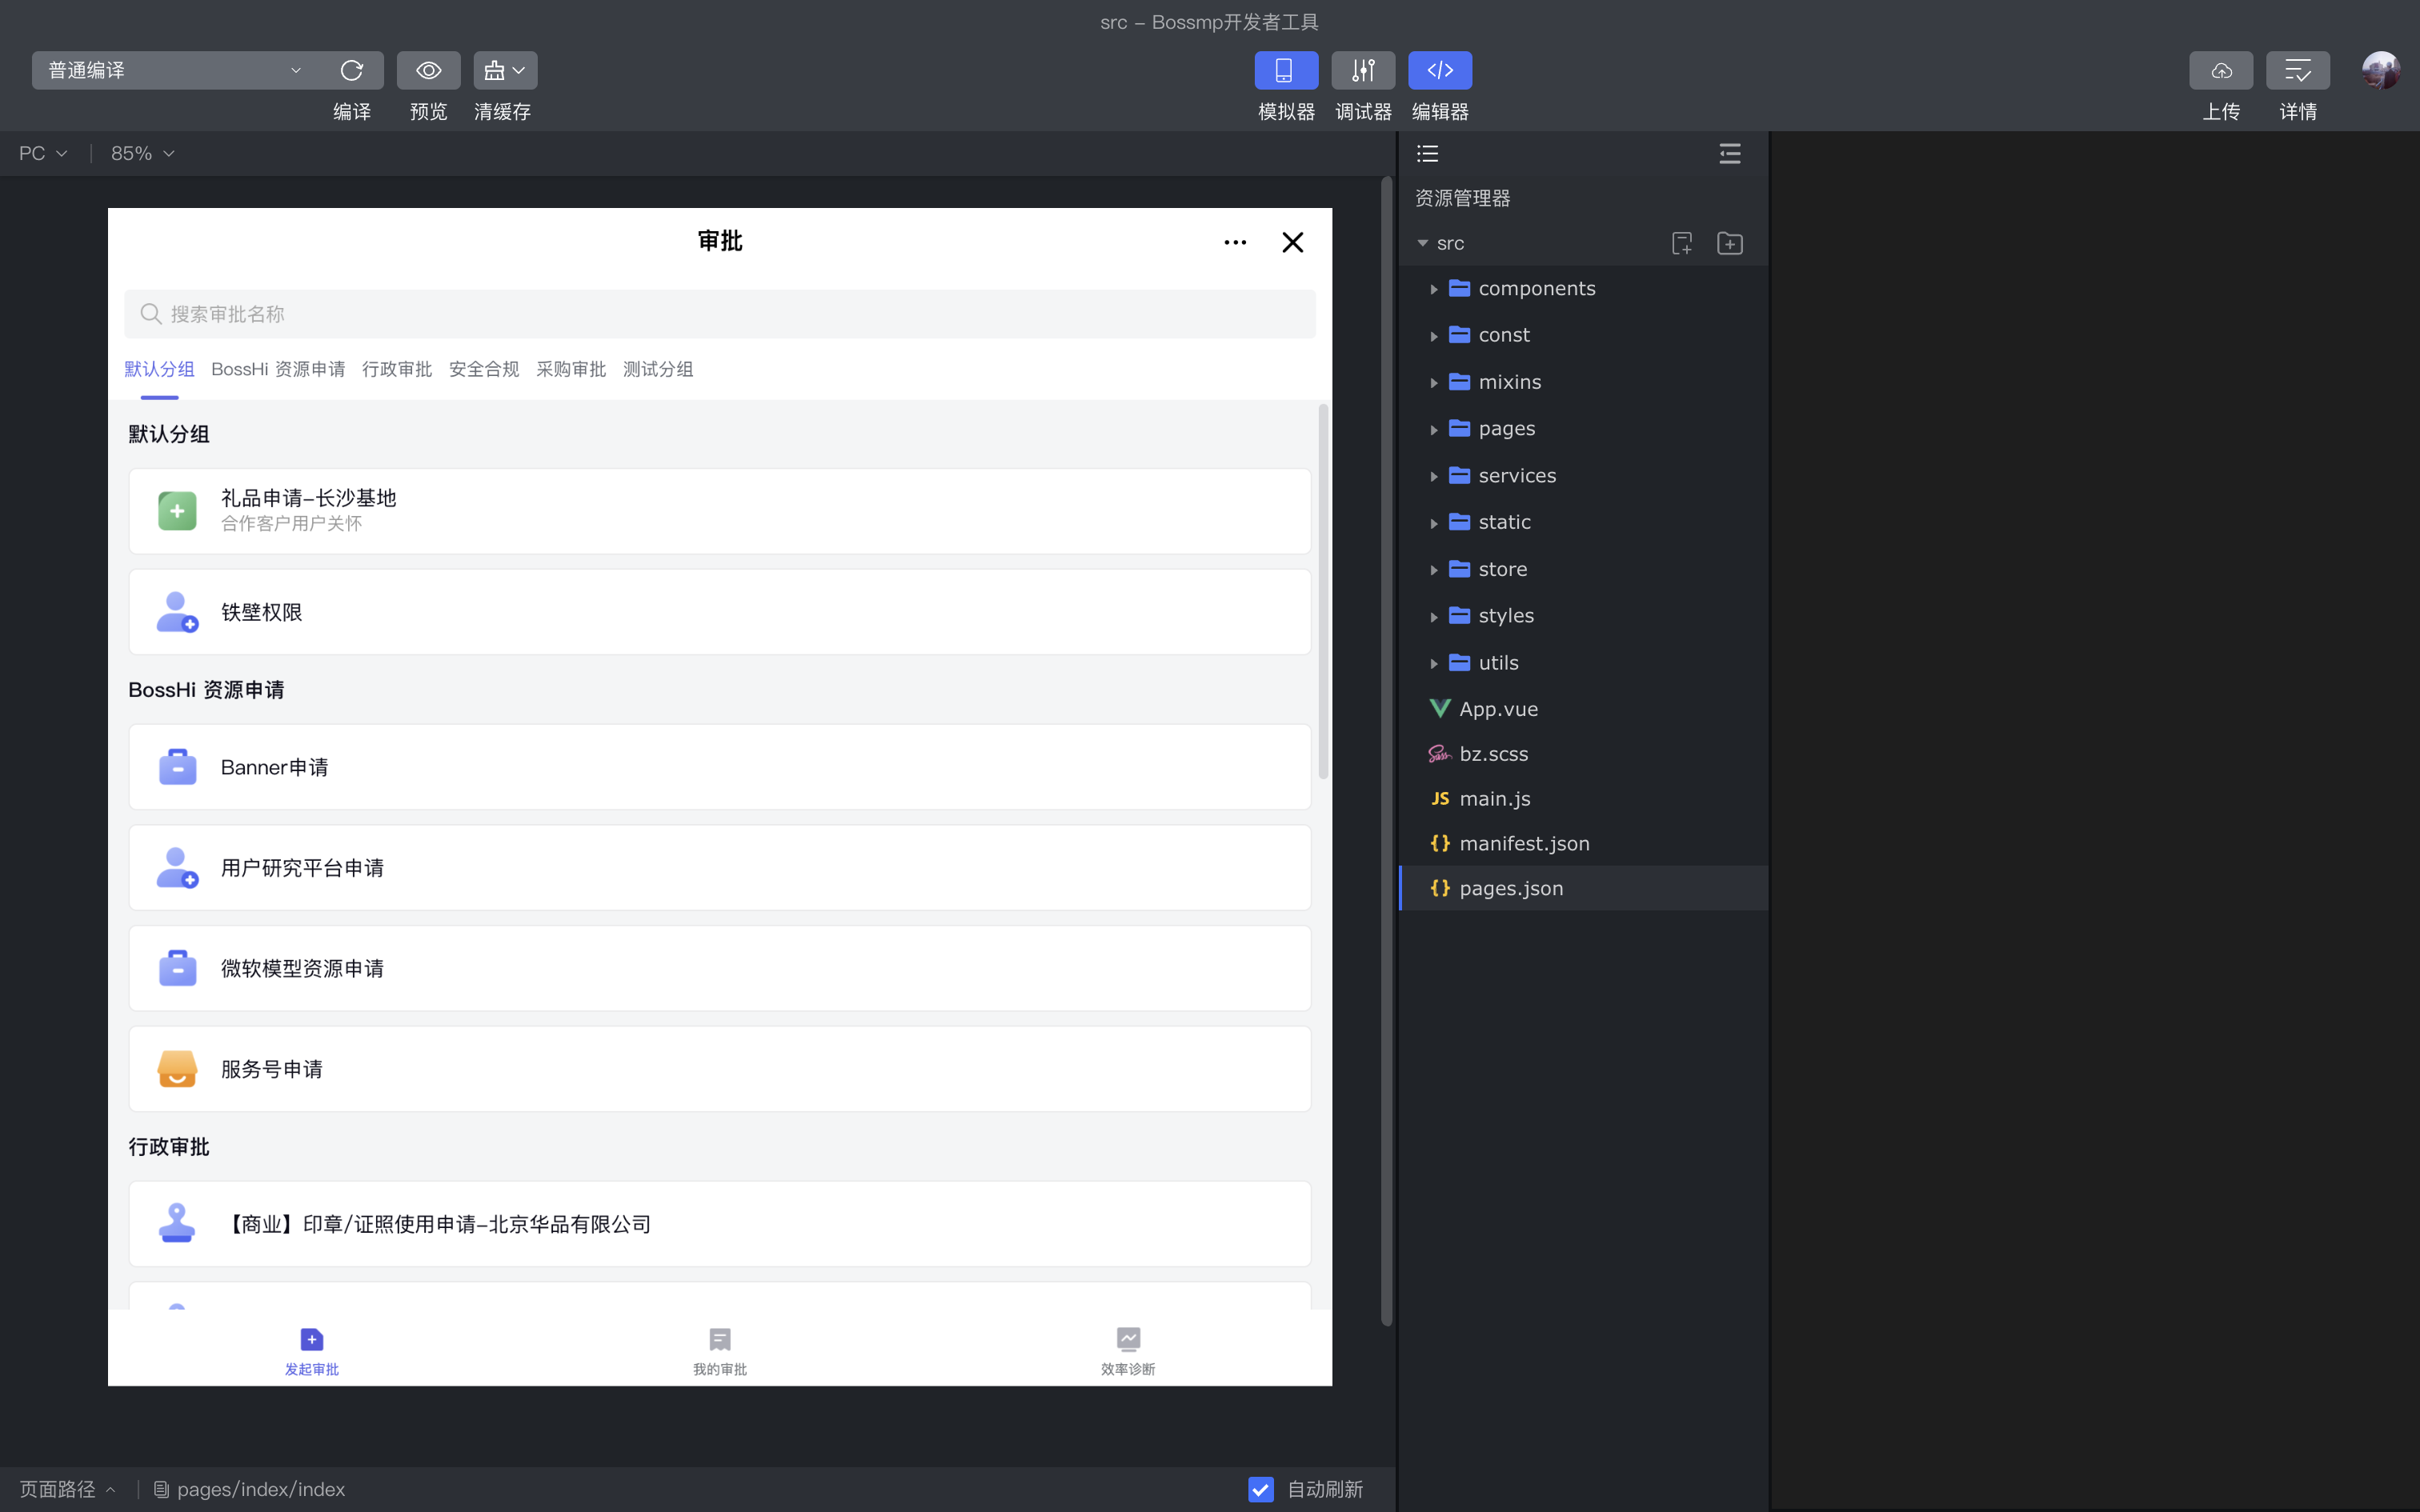Click the user avatar
2420x1512 pixels.
click(x=2380, y=70)
